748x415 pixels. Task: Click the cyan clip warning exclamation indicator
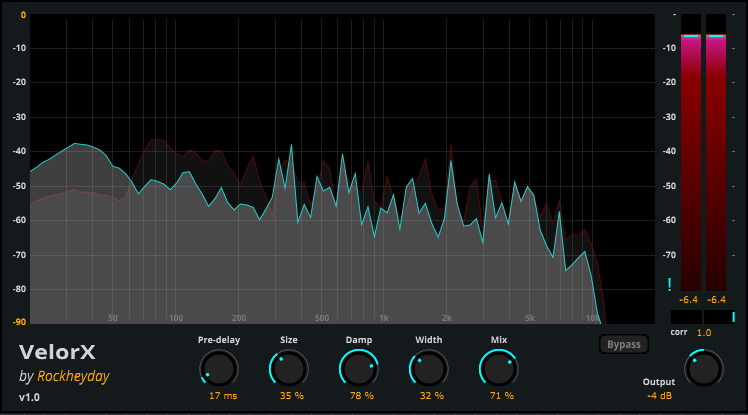670,285
